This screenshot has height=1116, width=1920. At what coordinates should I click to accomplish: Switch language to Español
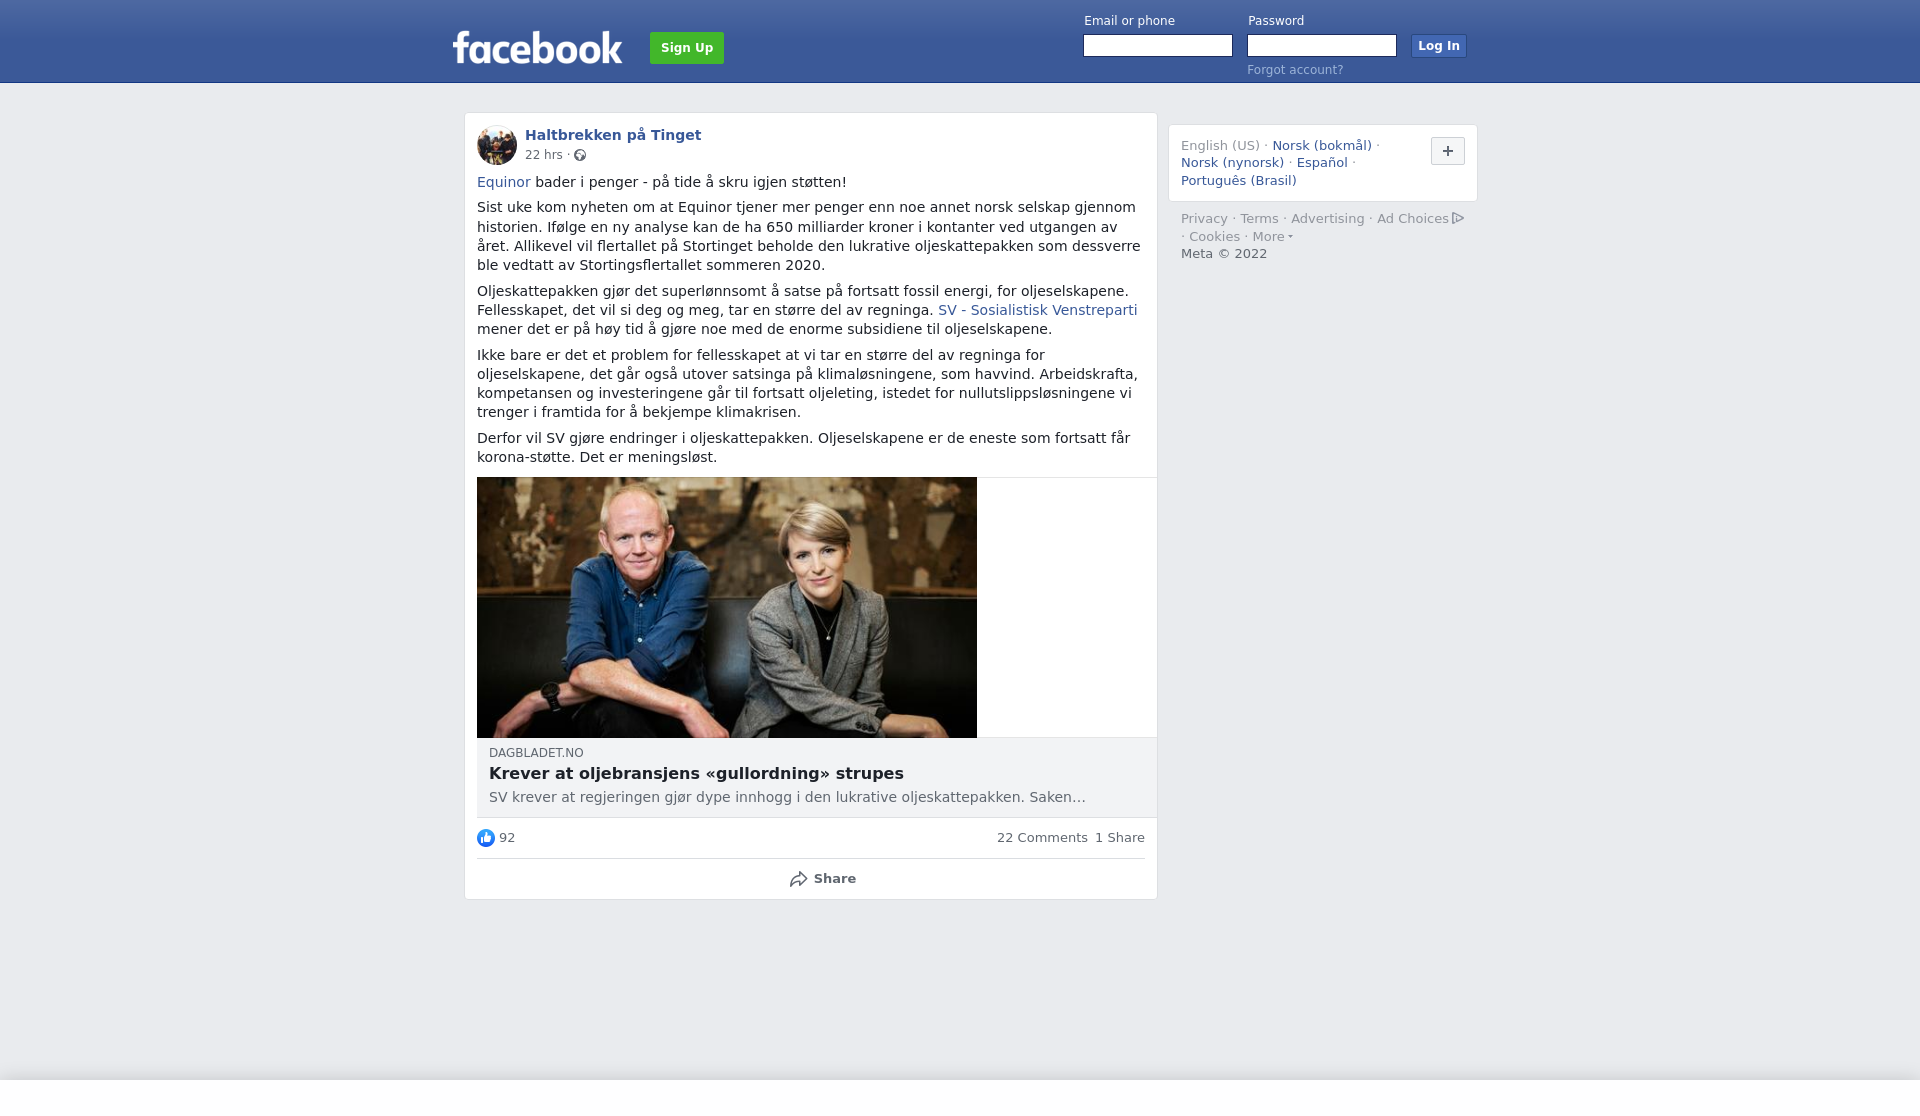pos(1322,163)
